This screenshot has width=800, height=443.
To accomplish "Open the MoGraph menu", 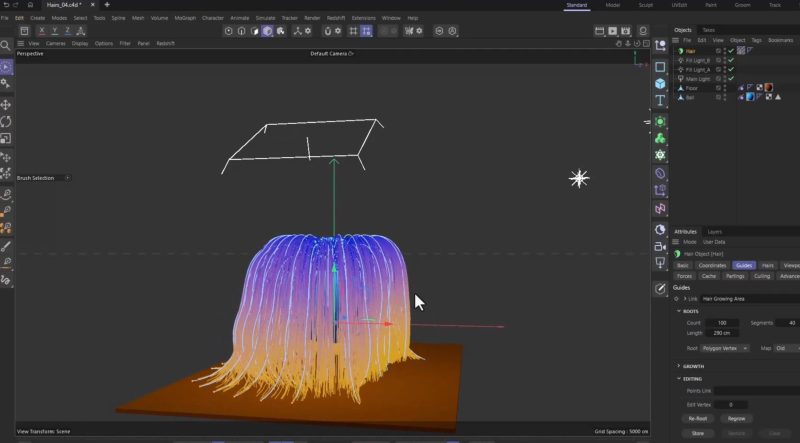I will point(185,18).
